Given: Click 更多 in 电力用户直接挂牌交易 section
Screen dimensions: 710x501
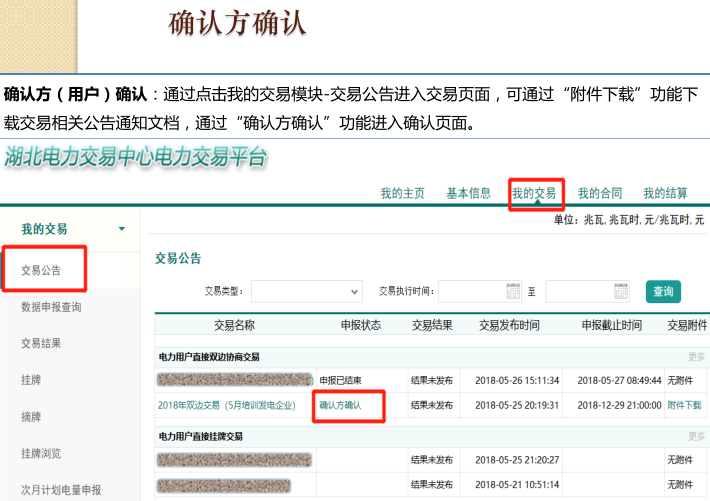Looking at the screenshot, I should (696, 436).
